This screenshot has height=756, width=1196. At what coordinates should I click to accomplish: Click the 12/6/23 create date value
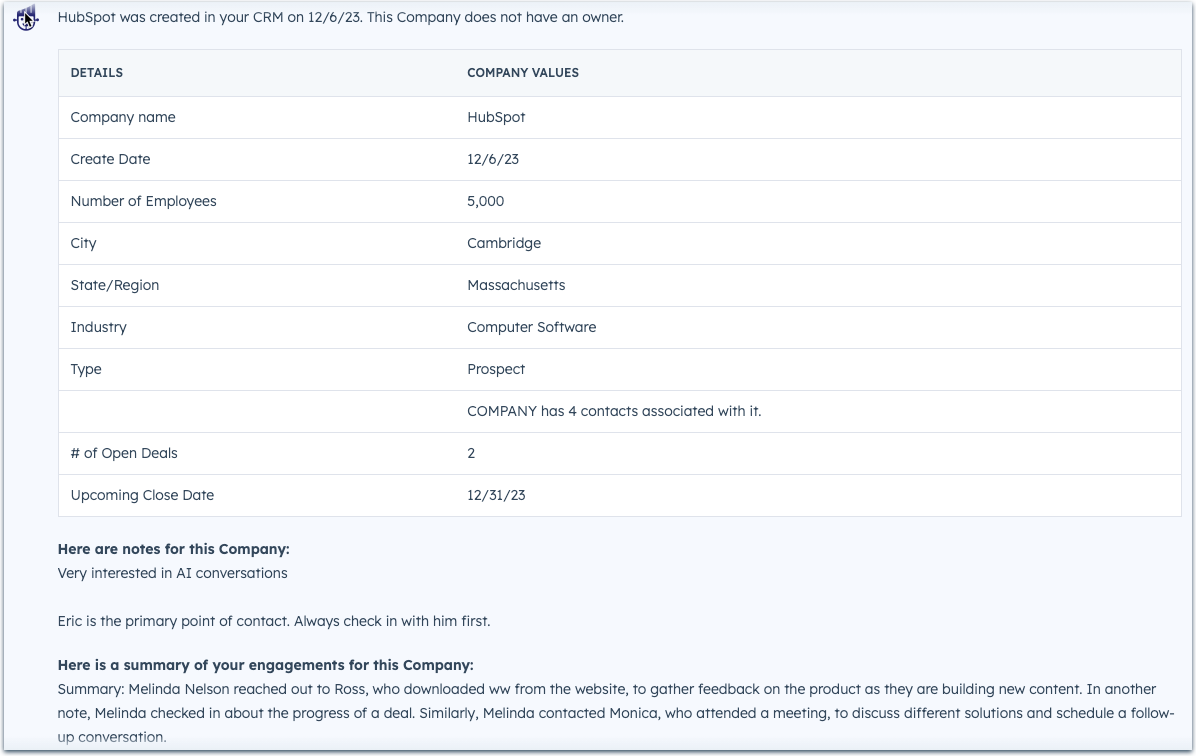point(493,159)
